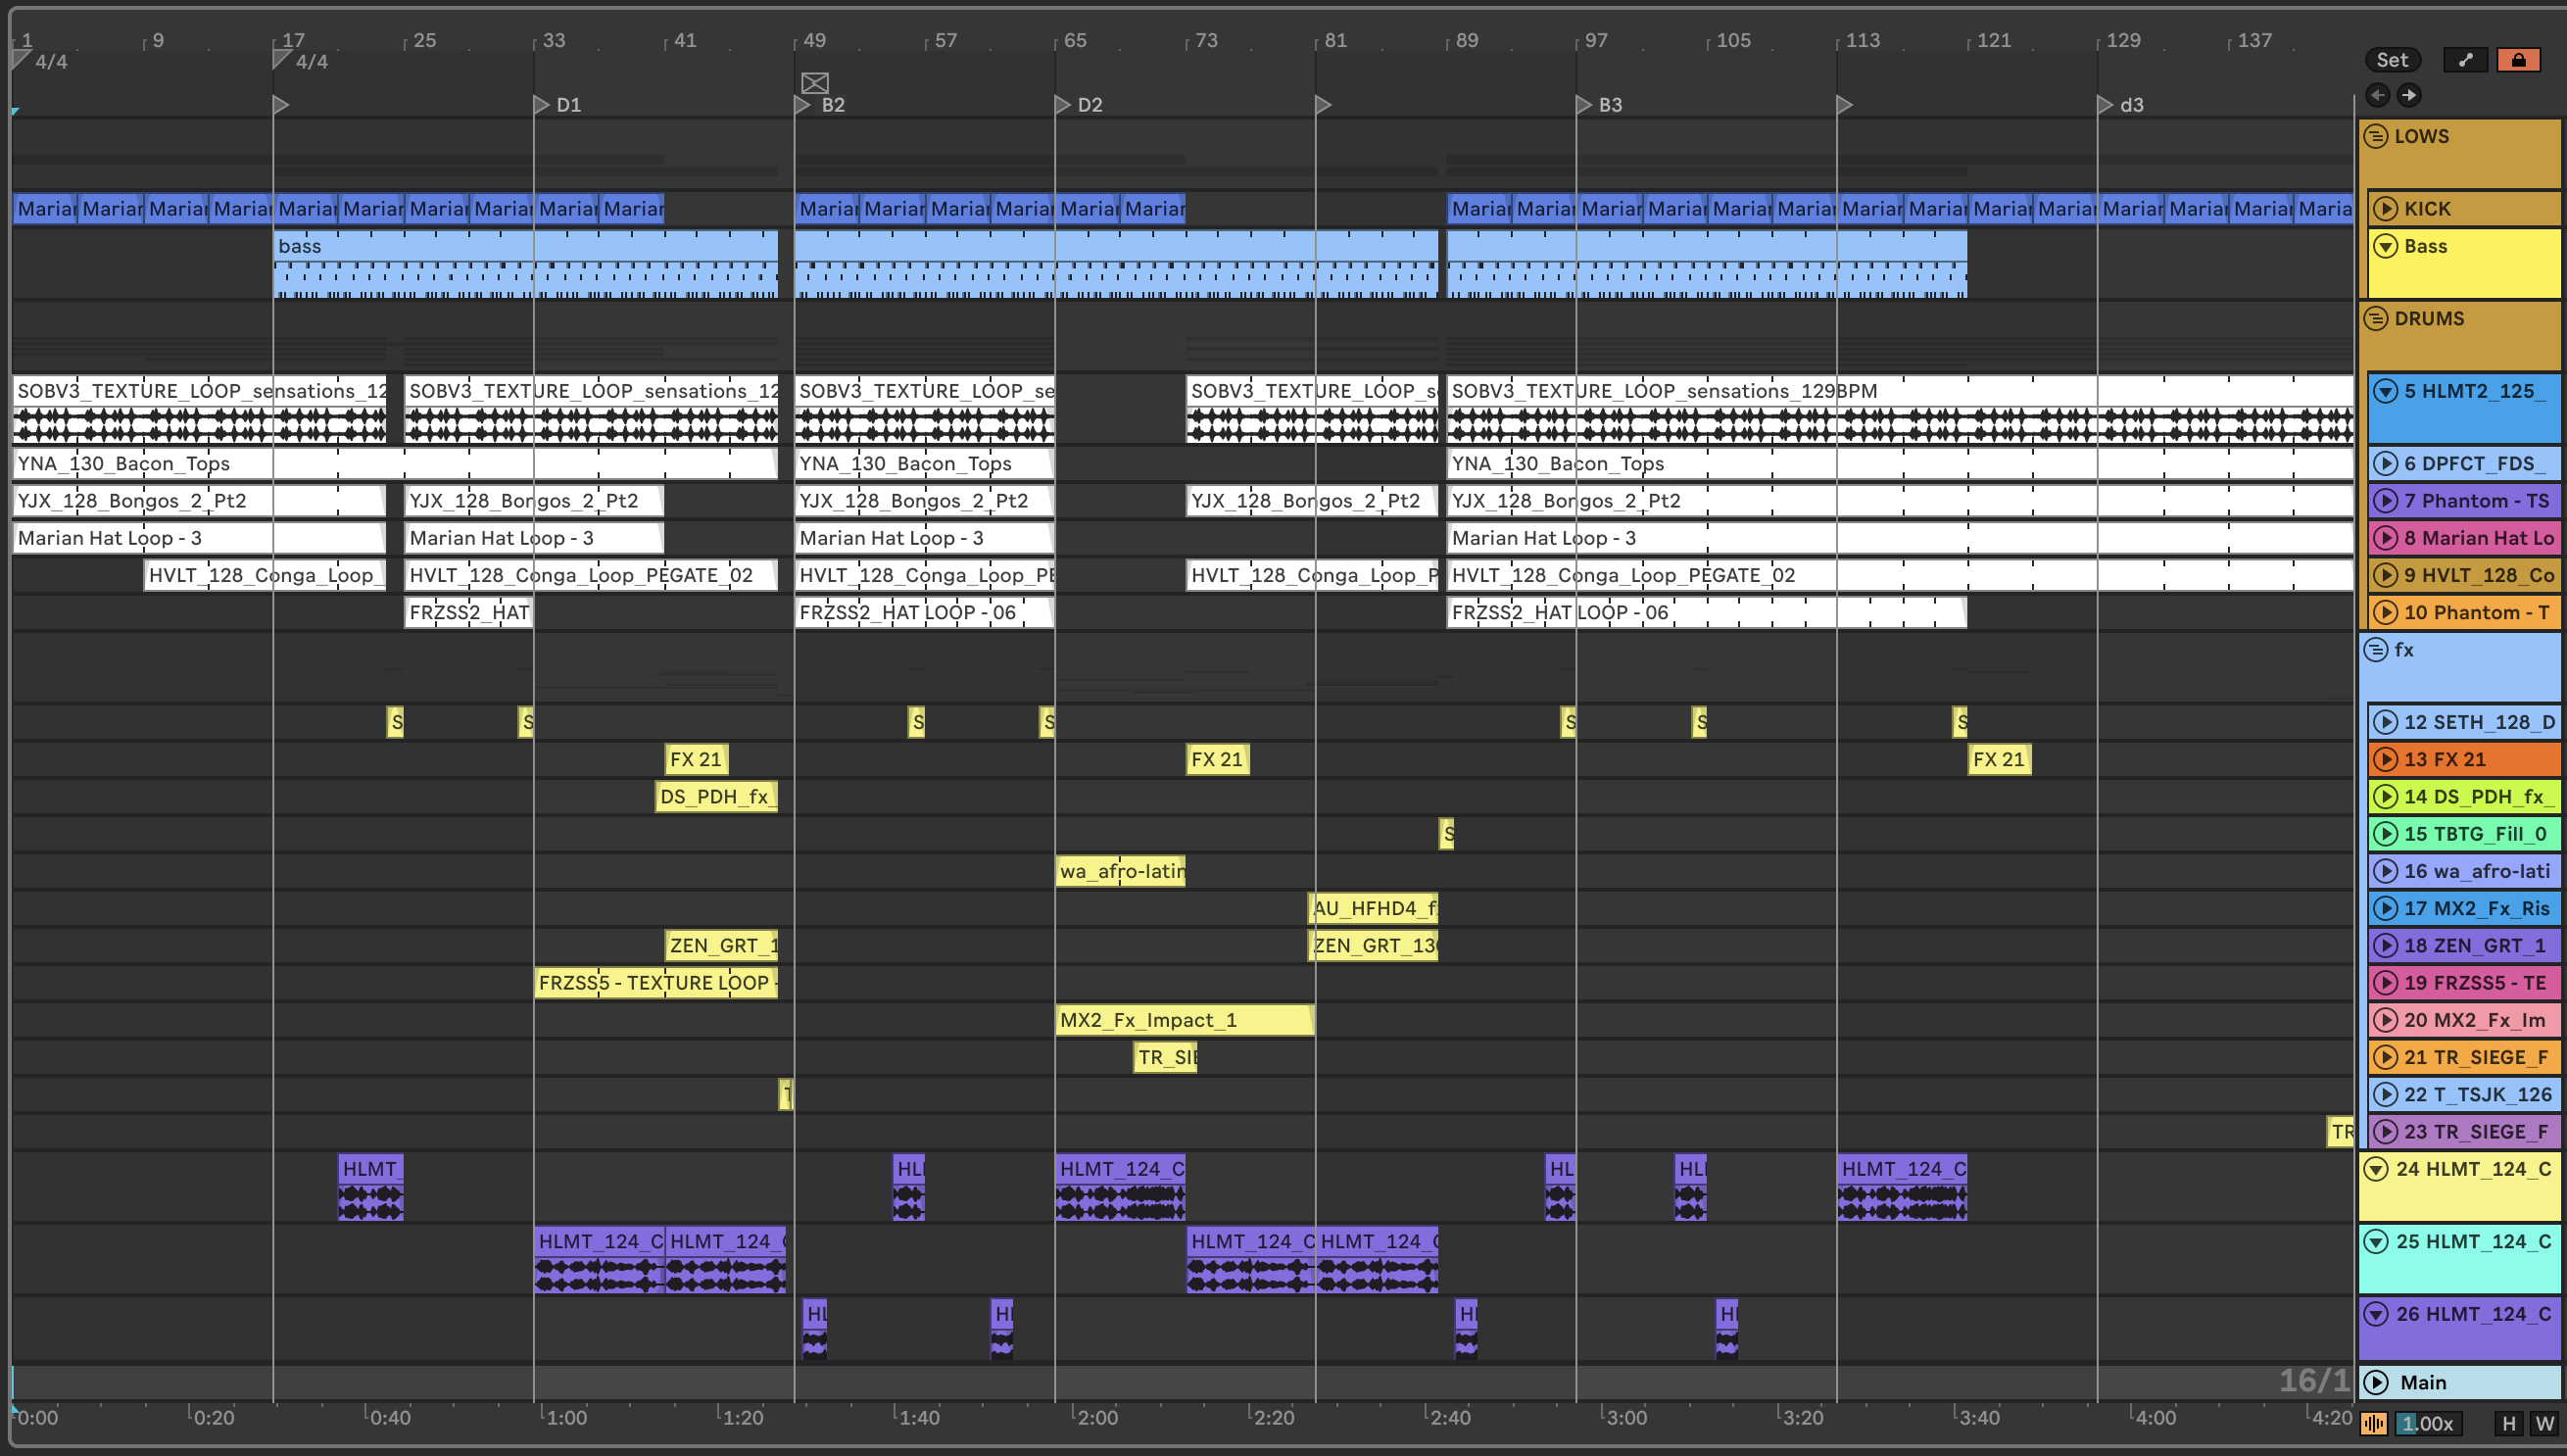
Task: Select the wa_afro-latin clip
Action: point(1121,871)
